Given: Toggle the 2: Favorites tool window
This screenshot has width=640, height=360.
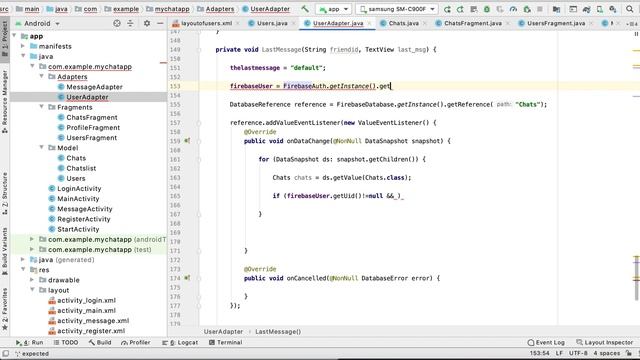Looking at the screenshot, I should (5, 309).
